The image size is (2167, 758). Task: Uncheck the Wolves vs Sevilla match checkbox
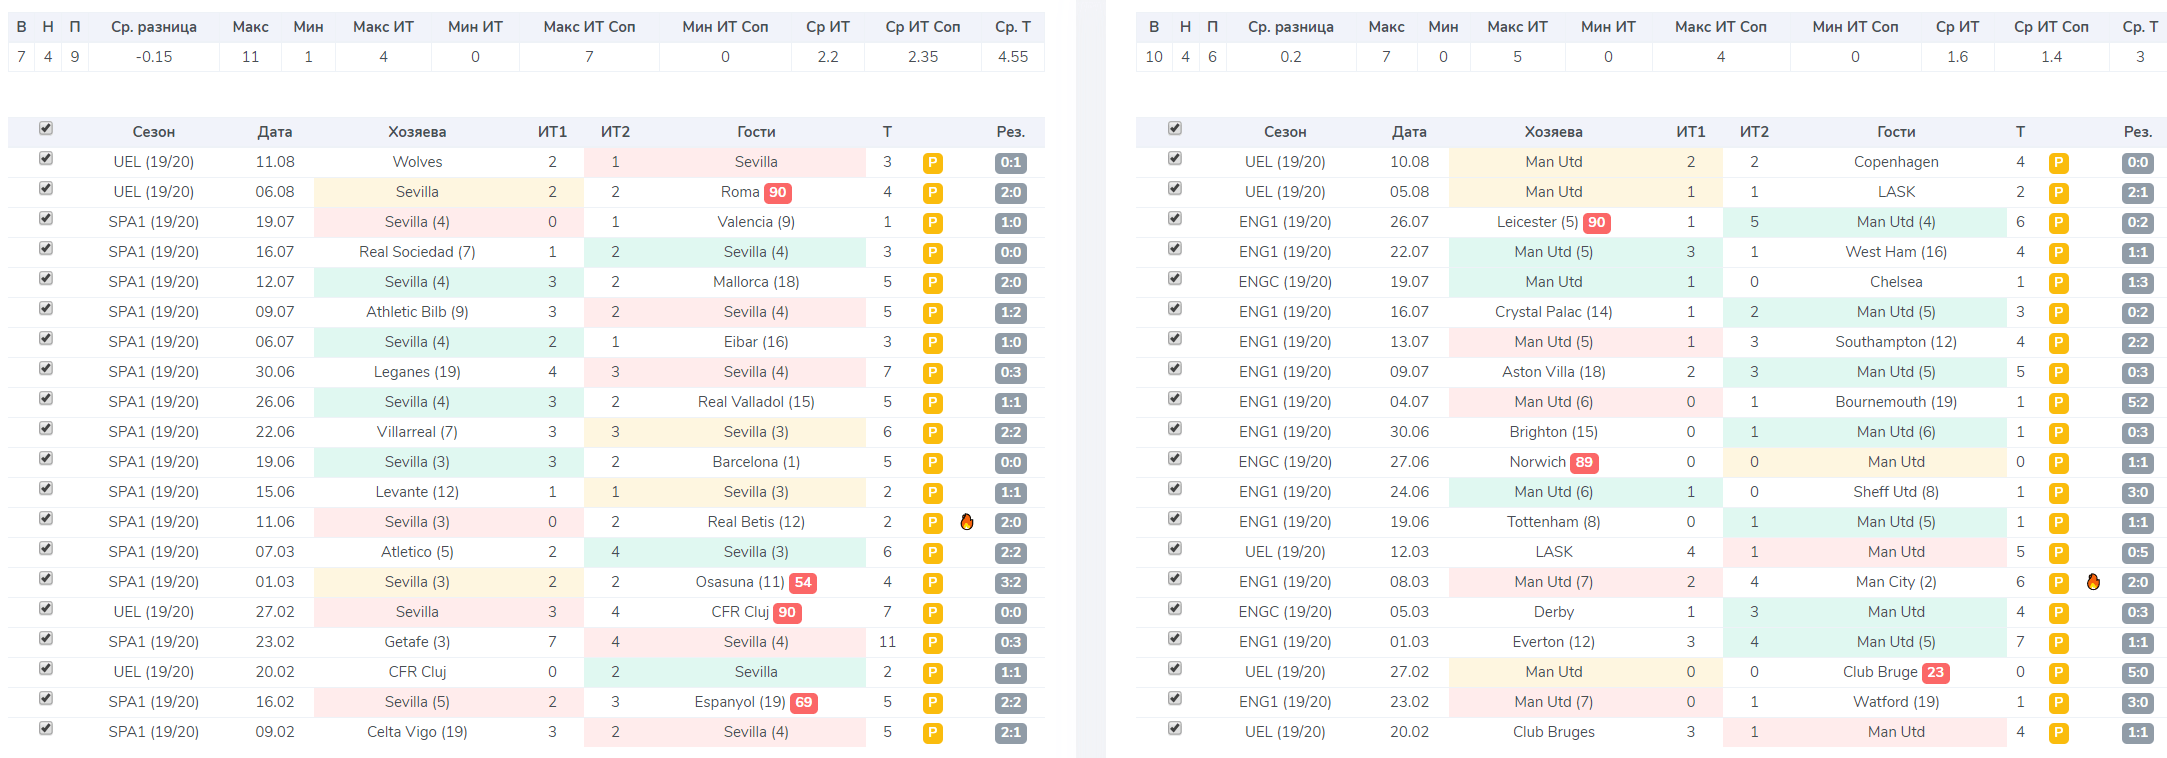click(x=45, y=159)
